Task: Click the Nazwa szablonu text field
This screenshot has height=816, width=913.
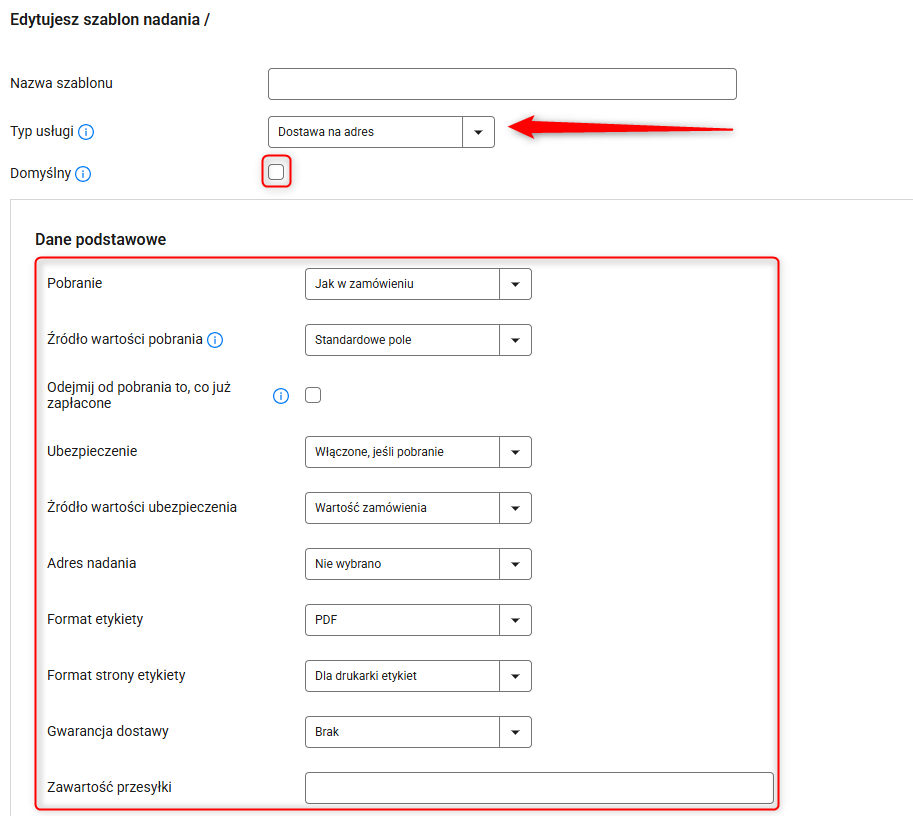Action: pyautogui.click(x=502, y=84)
